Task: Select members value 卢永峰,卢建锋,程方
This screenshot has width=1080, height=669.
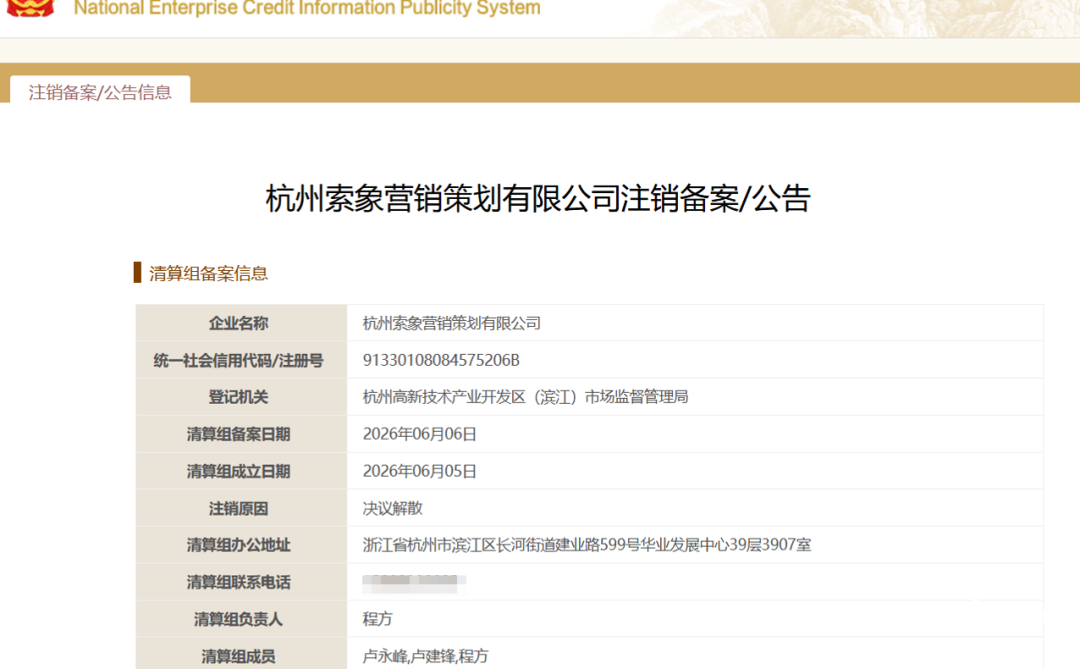Action: tap(425, 657)
